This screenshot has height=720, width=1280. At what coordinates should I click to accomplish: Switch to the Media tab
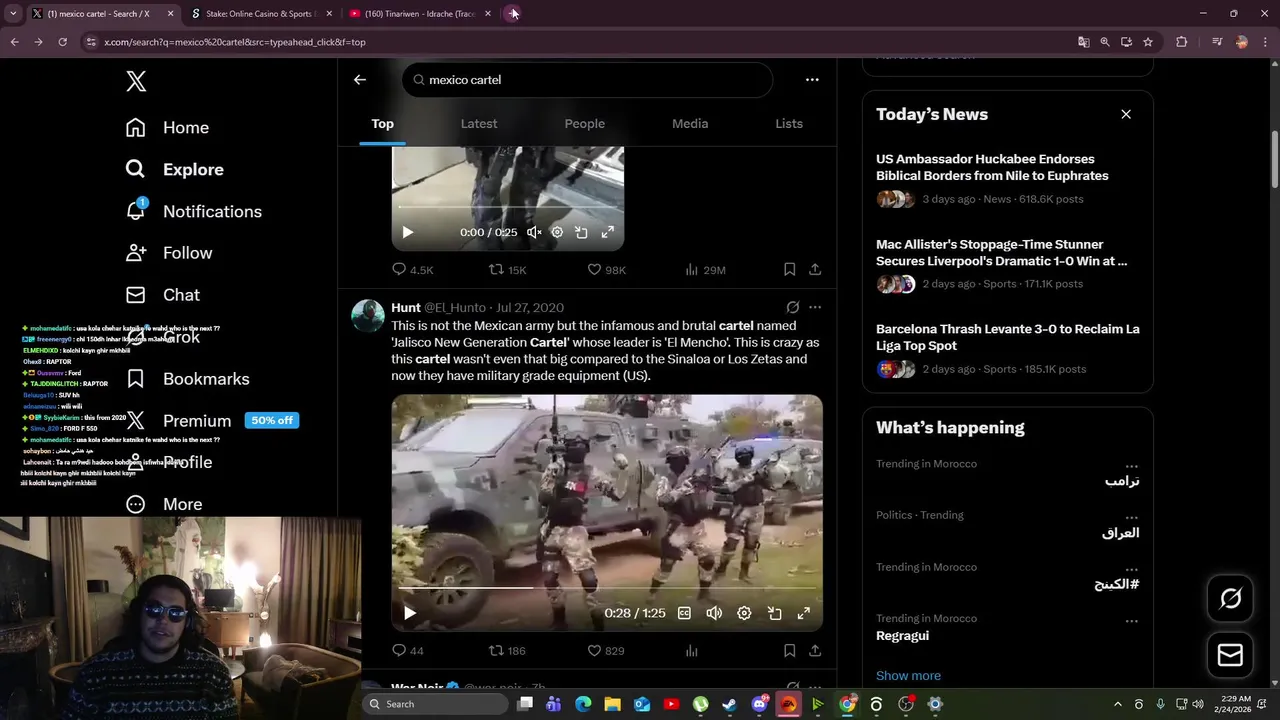[x=690, y=124]
